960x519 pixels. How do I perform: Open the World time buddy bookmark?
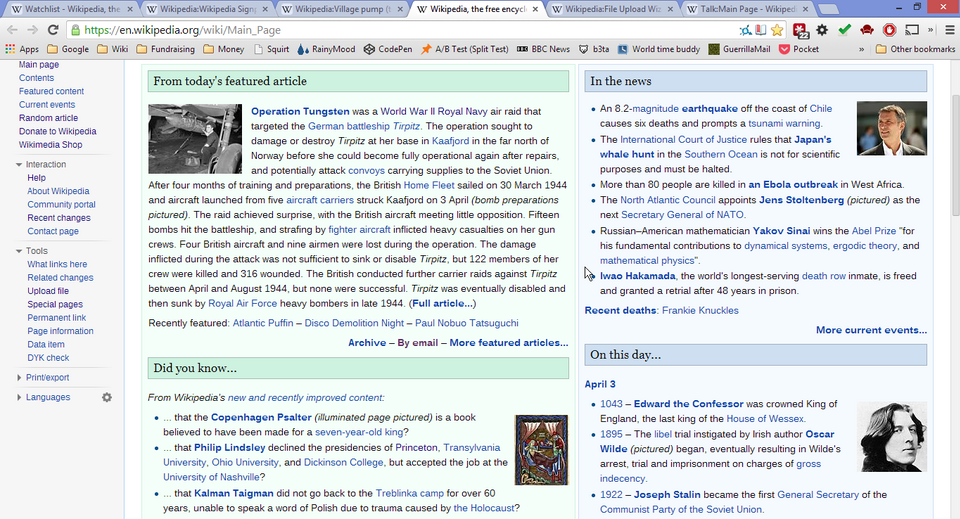pos(659,49)
